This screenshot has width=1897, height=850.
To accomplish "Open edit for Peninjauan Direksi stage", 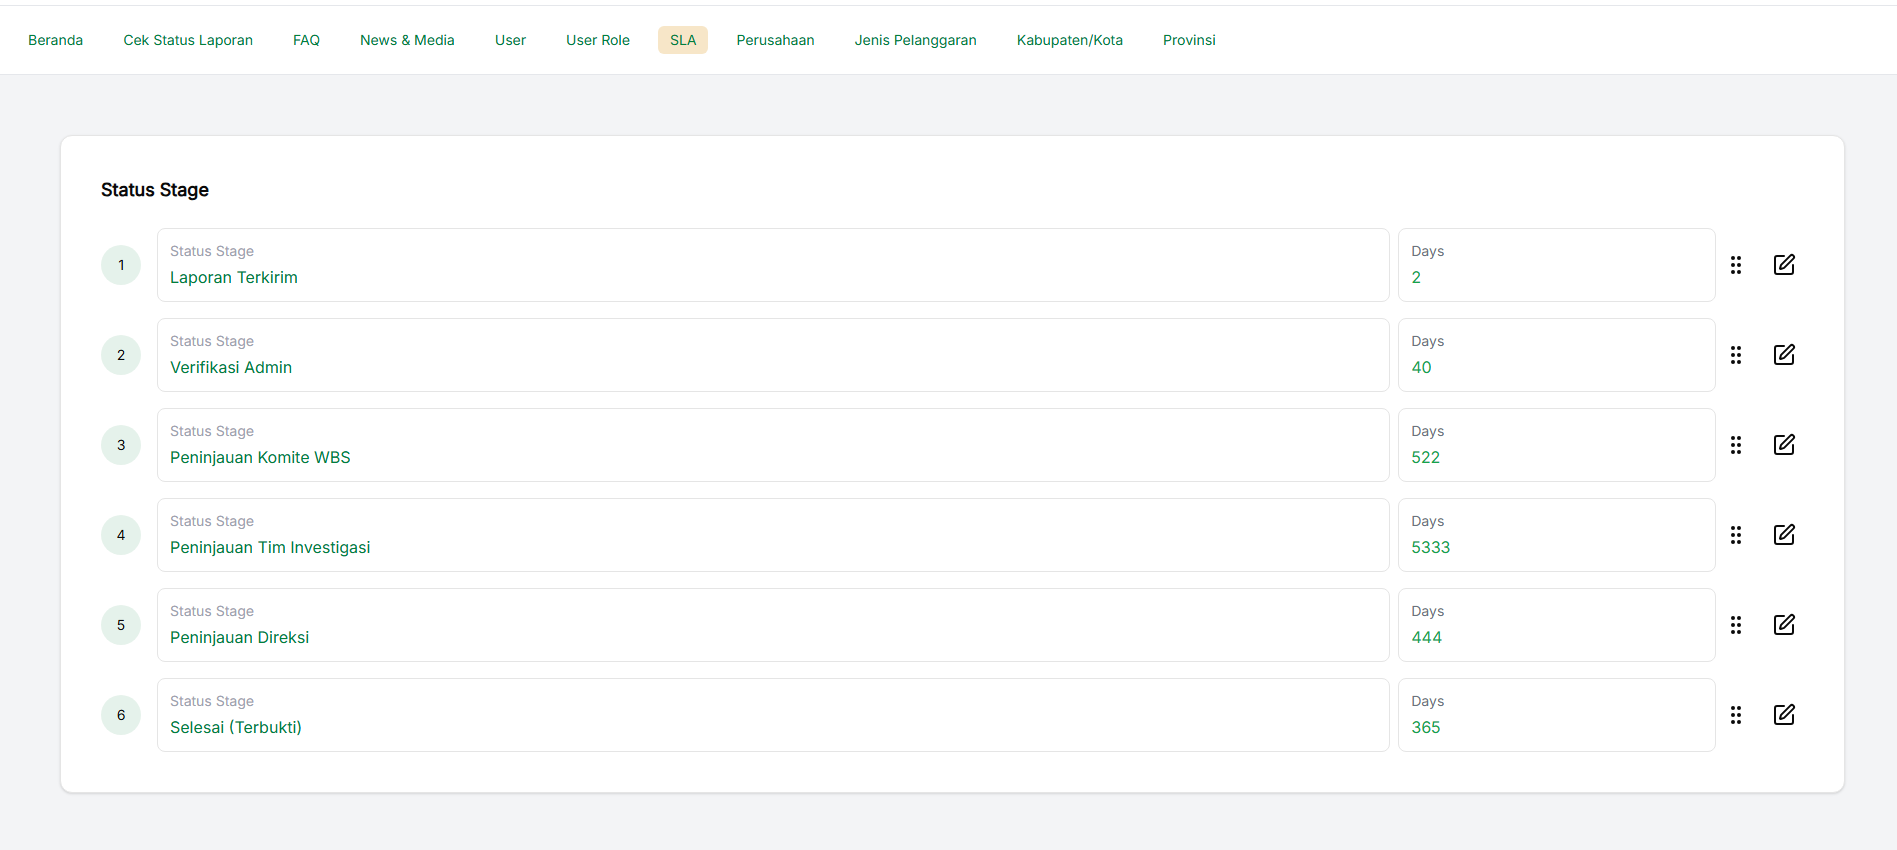I will click(1783, 625).
